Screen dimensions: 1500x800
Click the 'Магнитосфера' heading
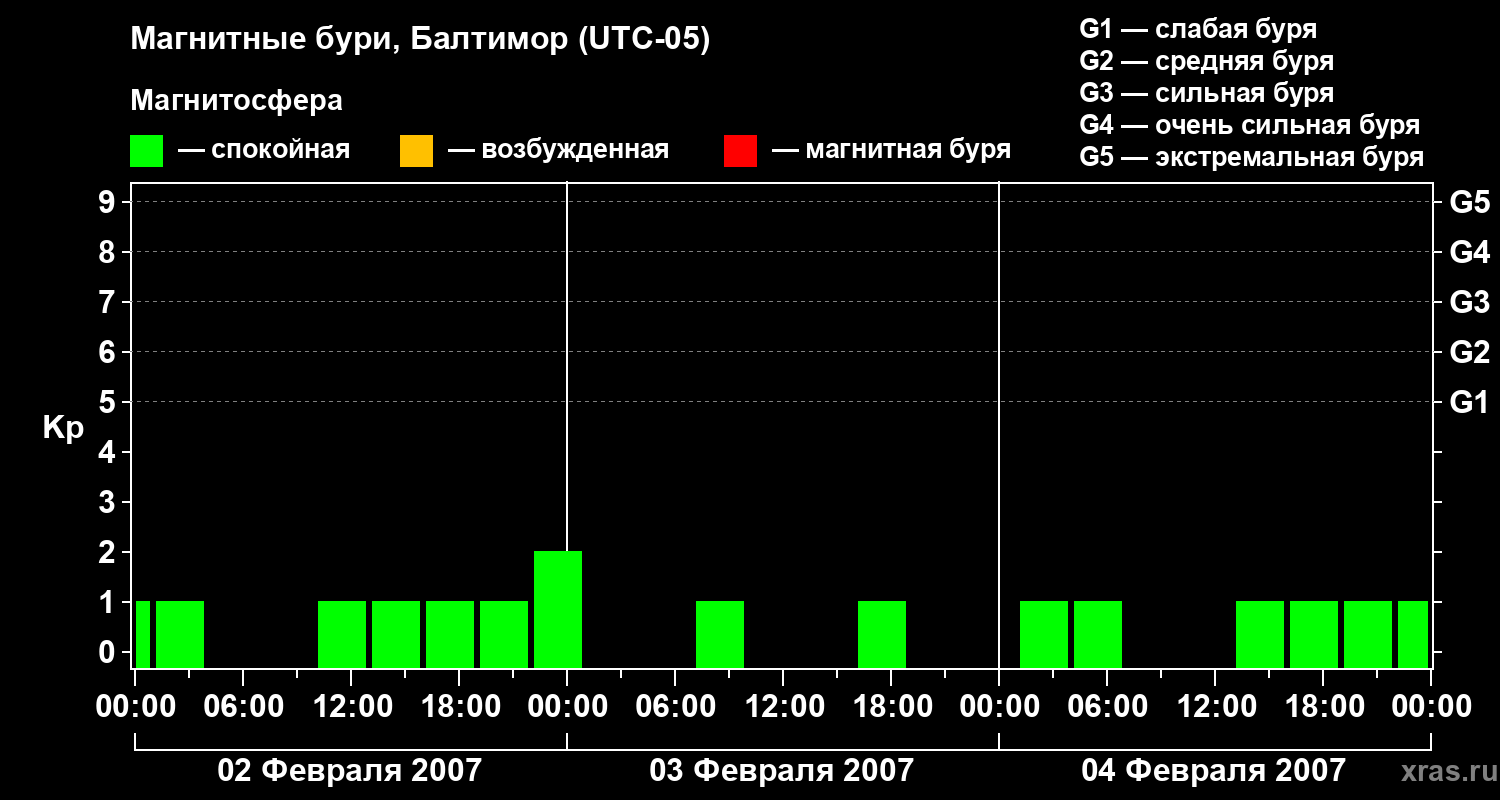click(236, 101)
